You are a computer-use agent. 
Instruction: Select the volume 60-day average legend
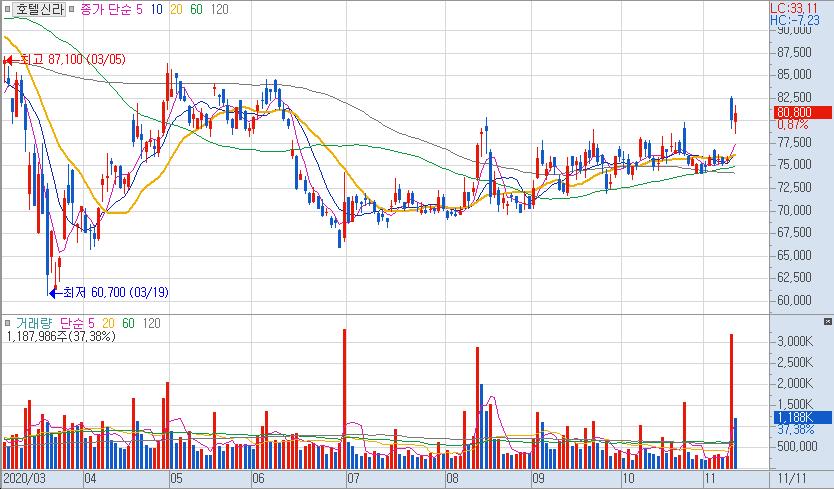tap(128, 323)
